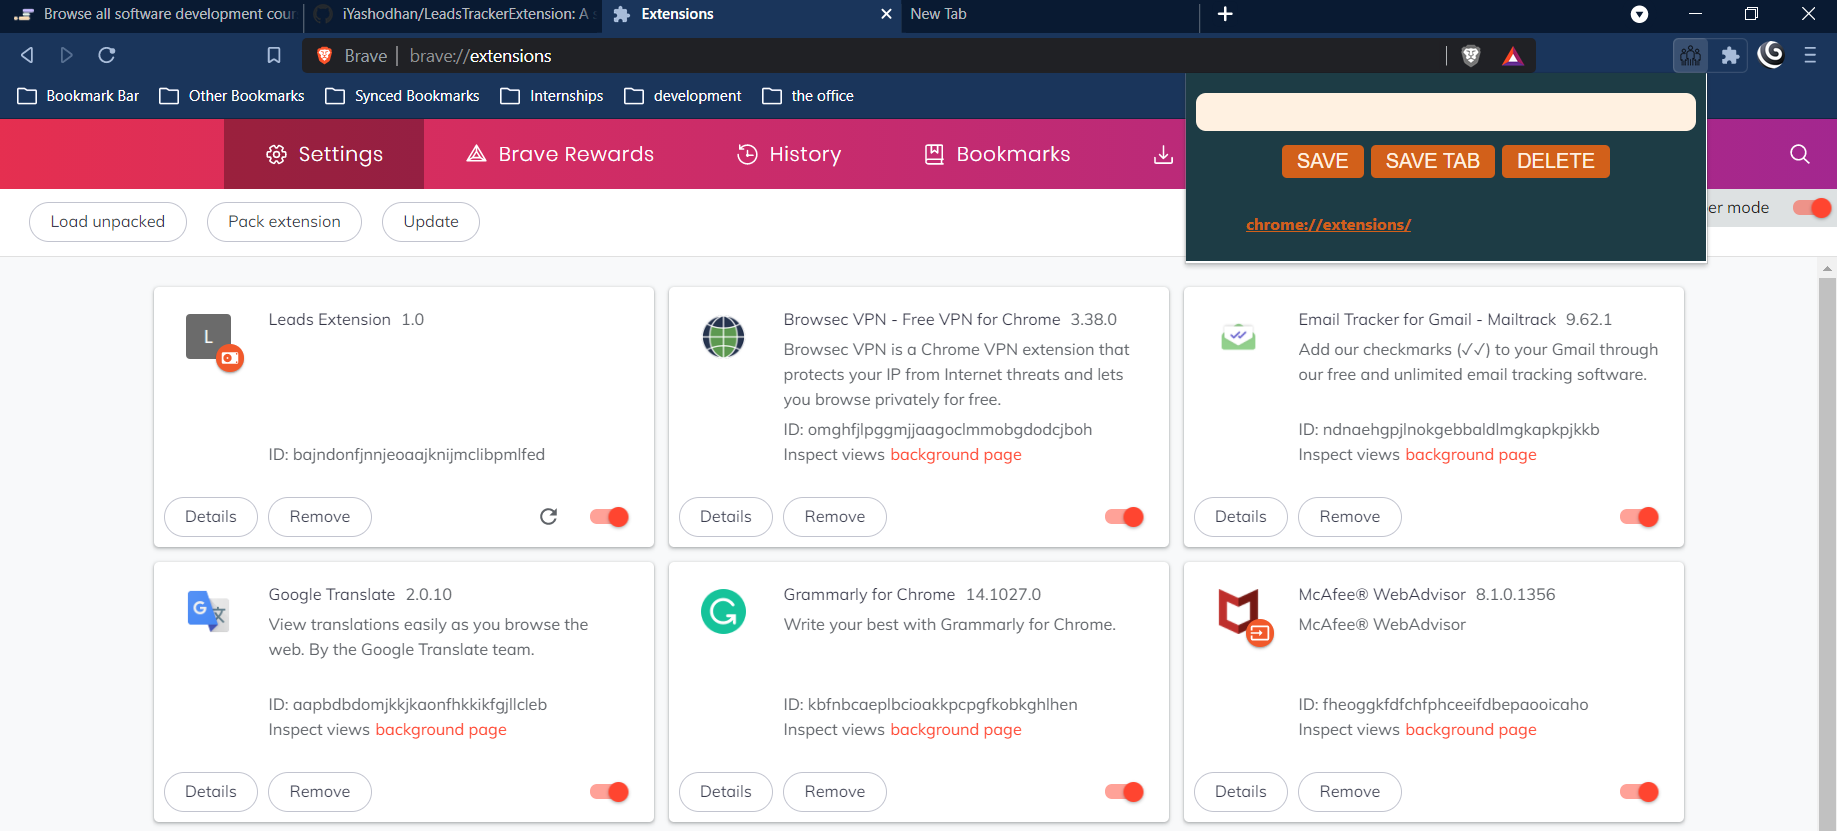Open Brave Shields lion icon

(1471, 56)
